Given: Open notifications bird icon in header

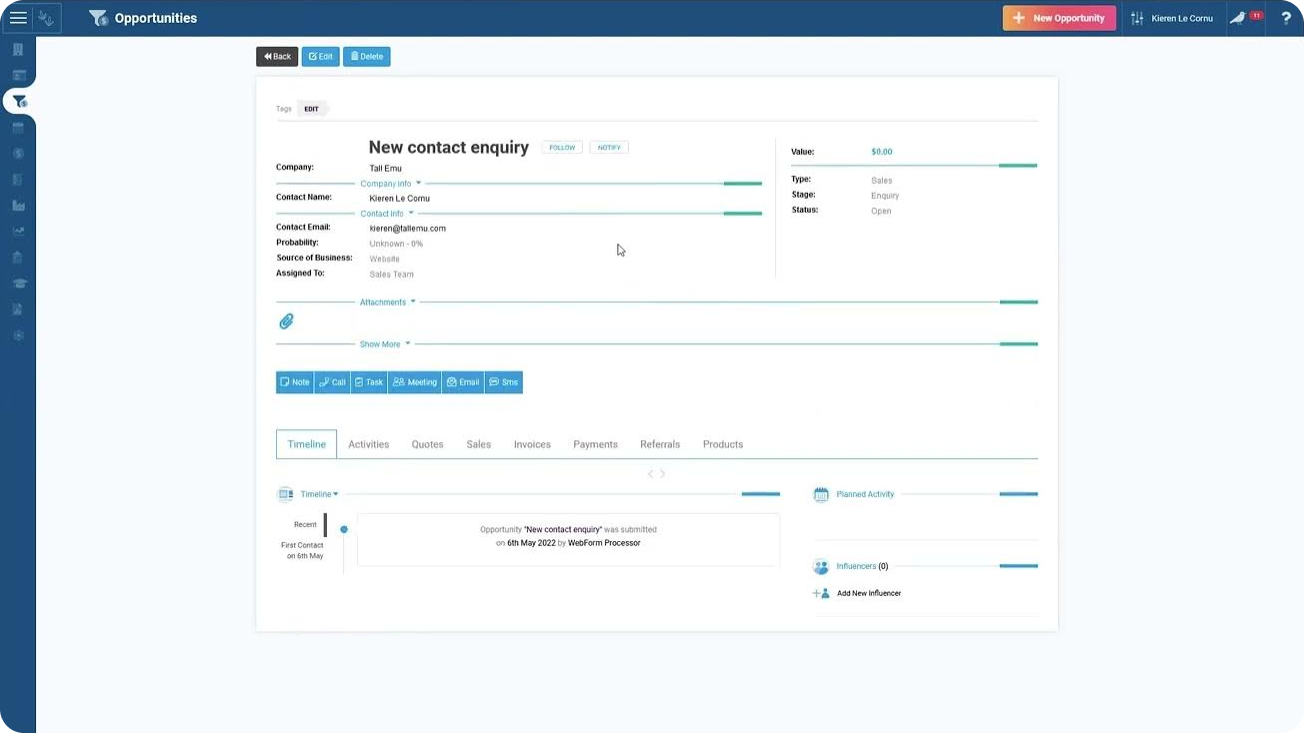Looking at the screenshot, I should [1239, 18].
